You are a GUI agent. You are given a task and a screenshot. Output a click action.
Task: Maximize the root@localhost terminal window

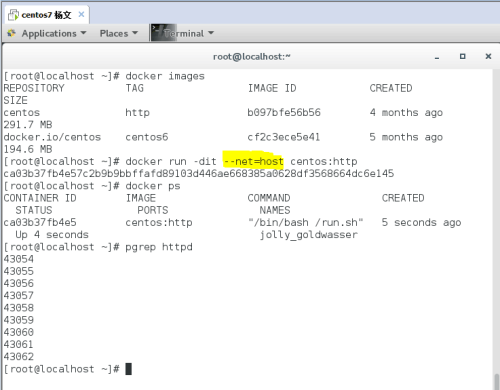point(462,56)
